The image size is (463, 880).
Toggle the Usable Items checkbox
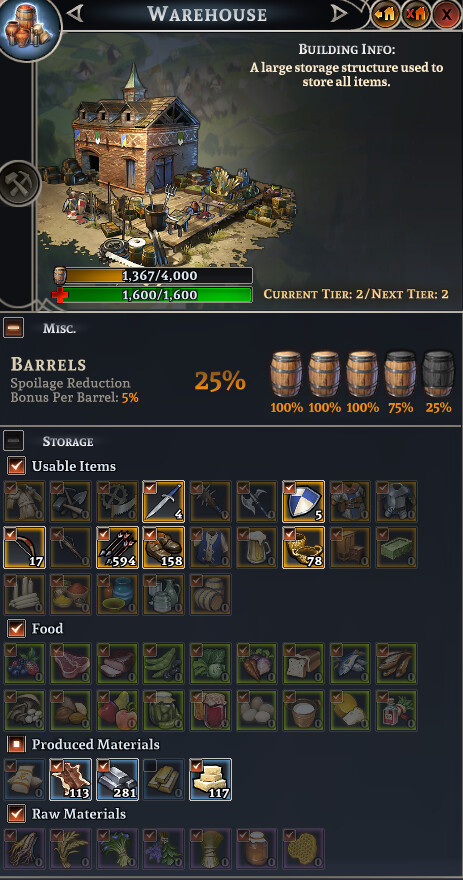[x=17, y=466]
